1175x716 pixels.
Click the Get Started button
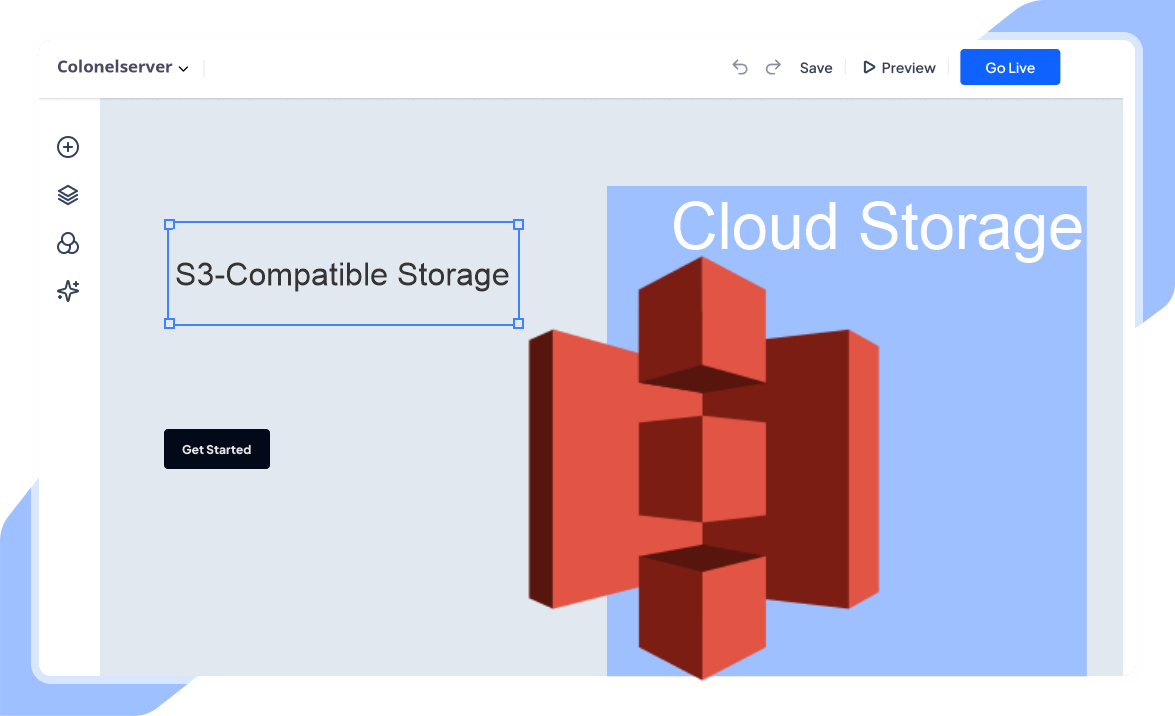pos(217,448)
